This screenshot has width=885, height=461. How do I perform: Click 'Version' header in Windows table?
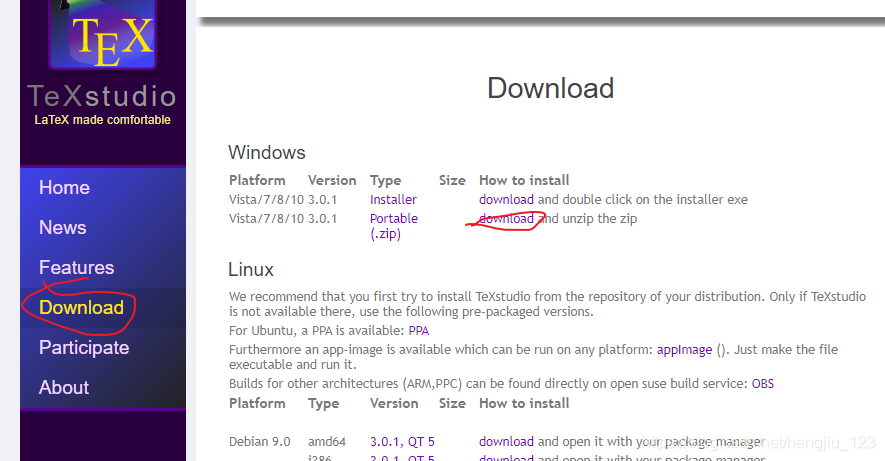(332, 181)
